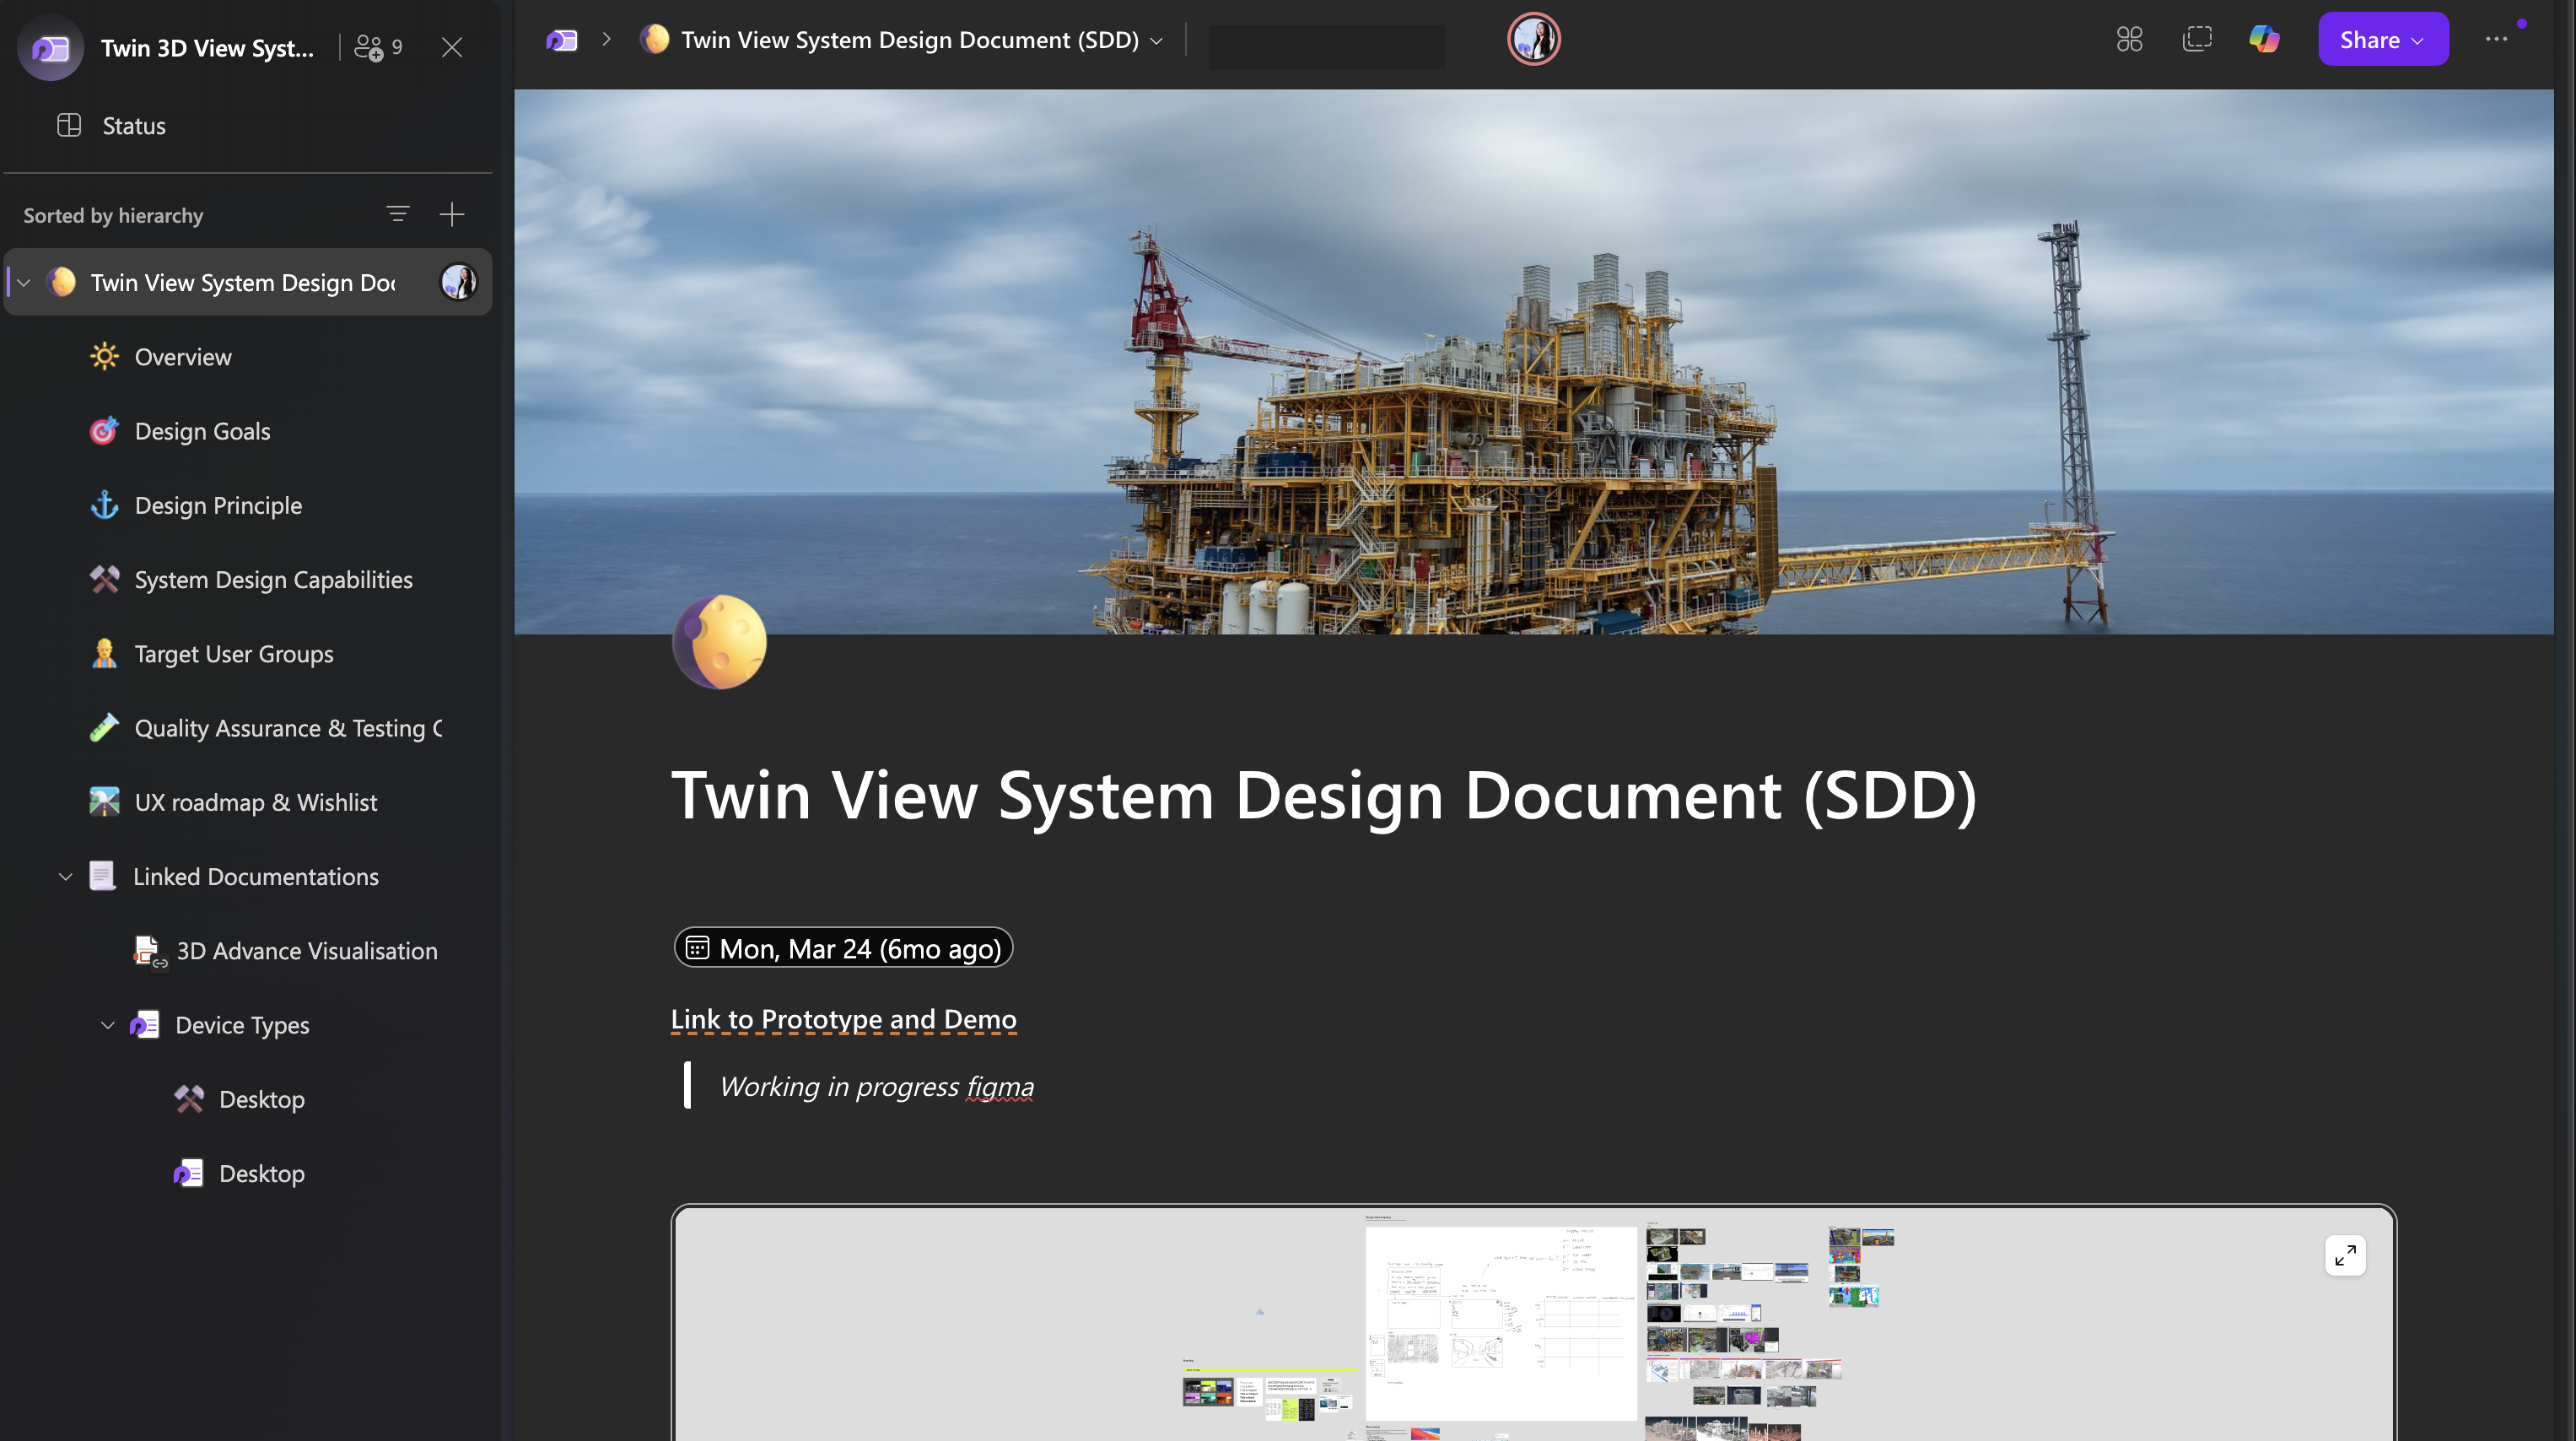Open page title dropdown in breadcrumb
Viewport: 2576px width, 1441px height.
click(1156, 41)
